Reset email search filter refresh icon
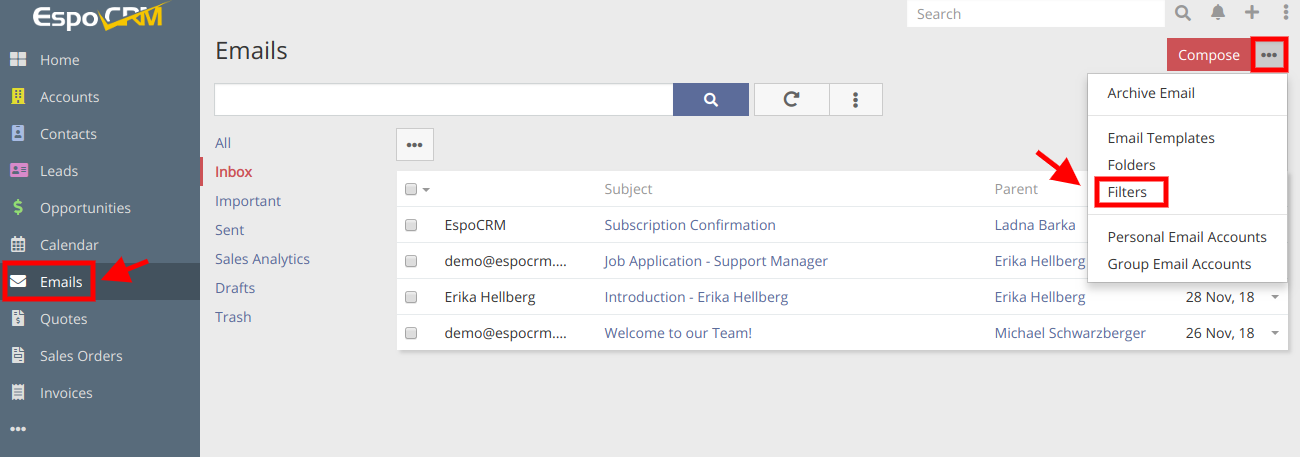Image resolution: width=1300 pixels, height=457 pixels. 791,99
